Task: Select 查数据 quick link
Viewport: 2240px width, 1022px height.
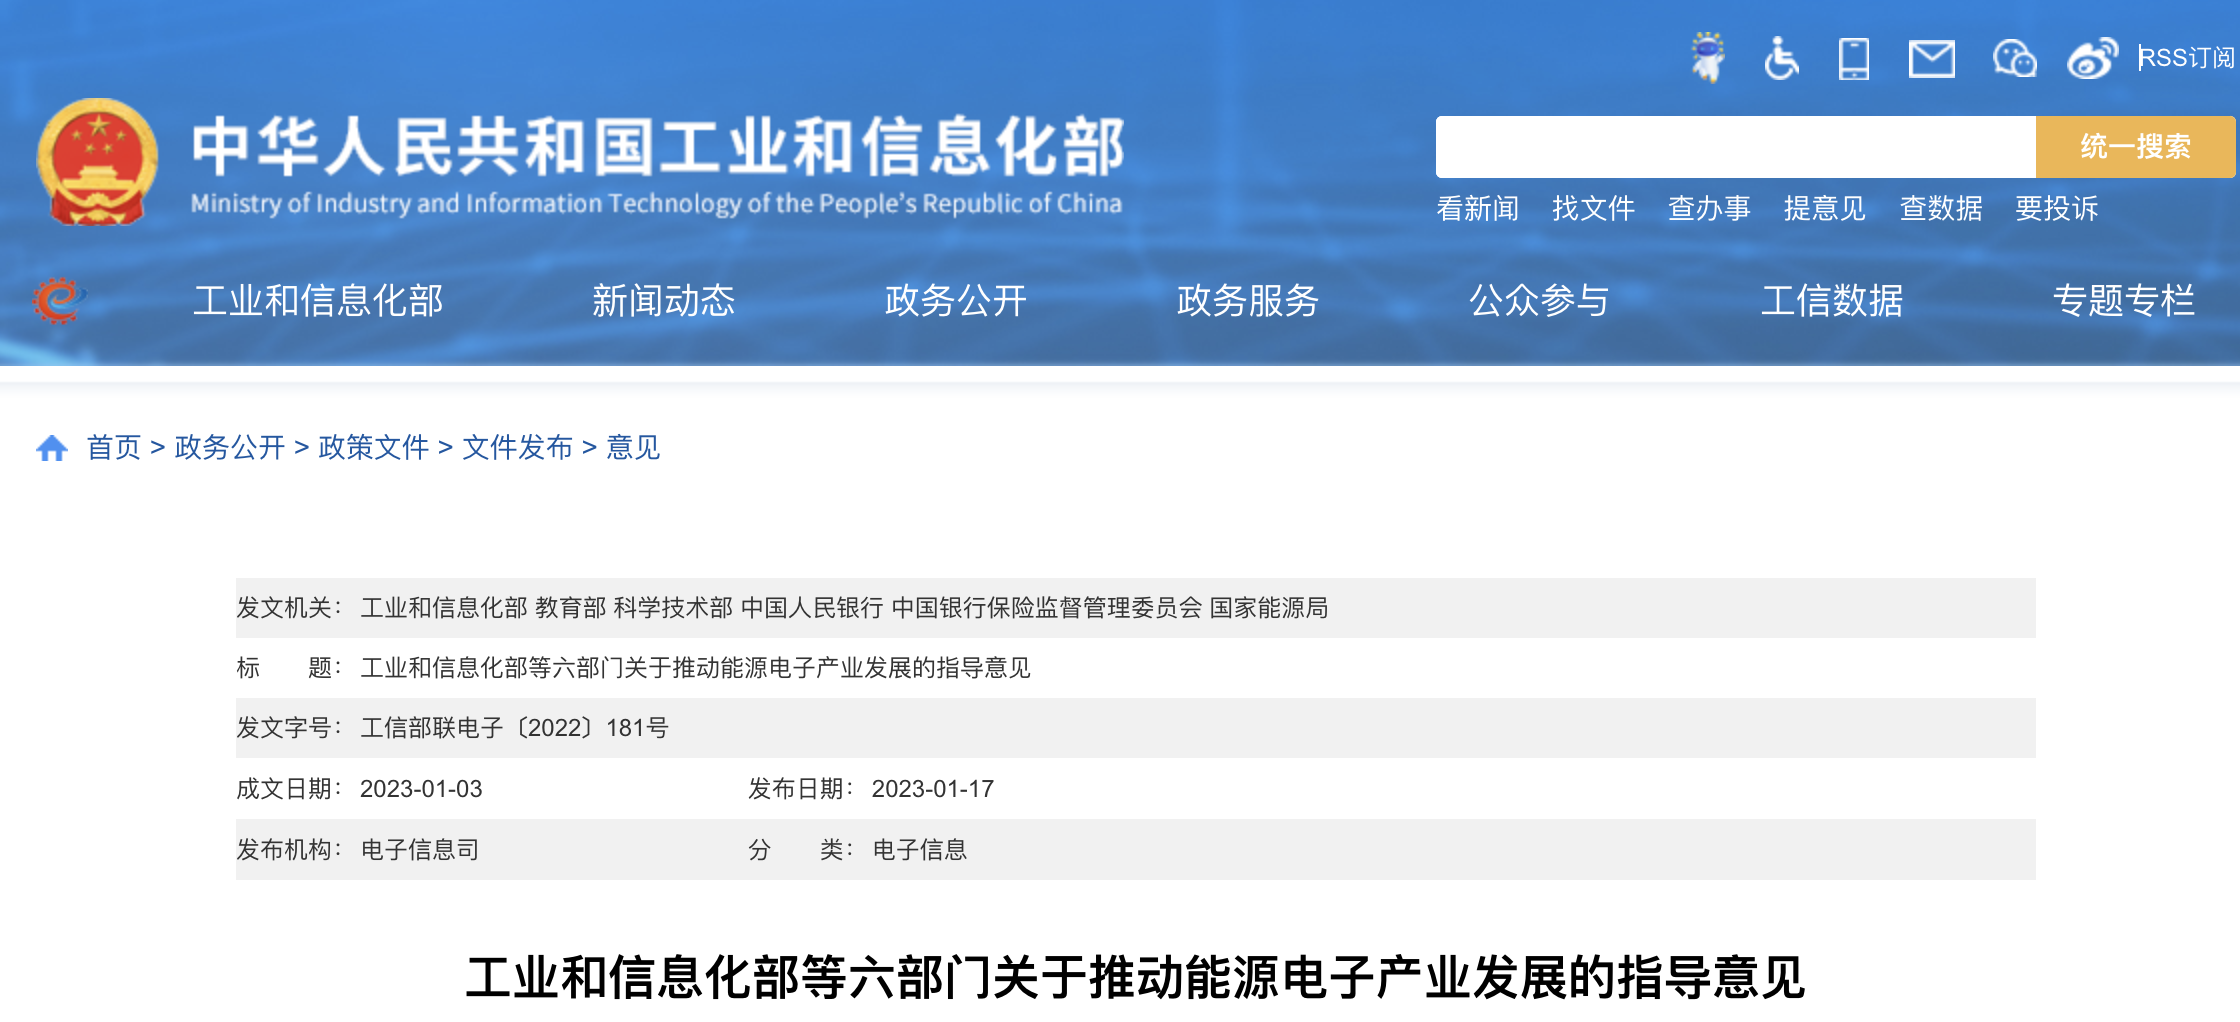Action: 1941,208
